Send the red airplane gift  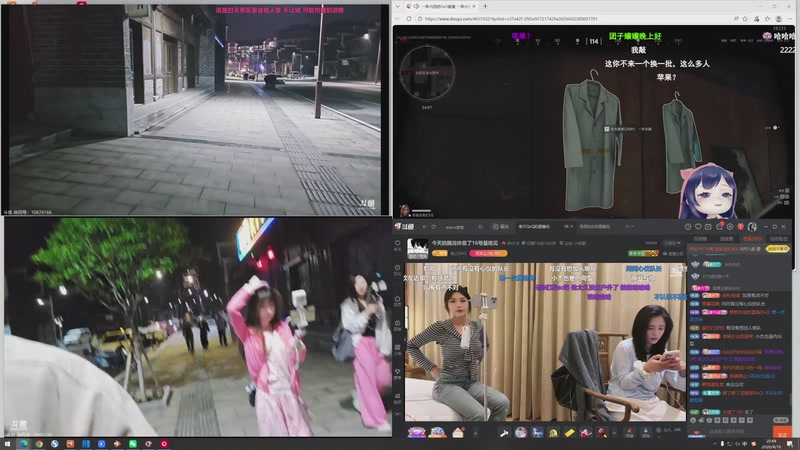(x=586, y=433)
